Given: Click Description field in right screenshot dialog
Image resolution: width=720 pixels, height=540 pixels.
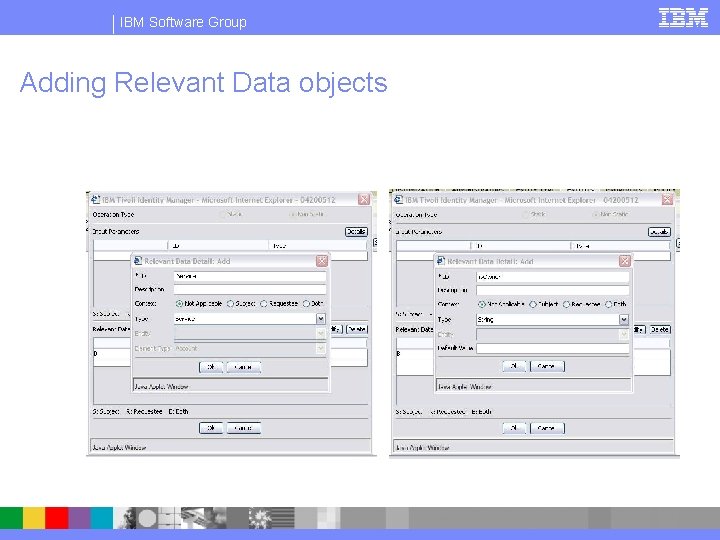Looking at the screenshot, I should 553,290.
